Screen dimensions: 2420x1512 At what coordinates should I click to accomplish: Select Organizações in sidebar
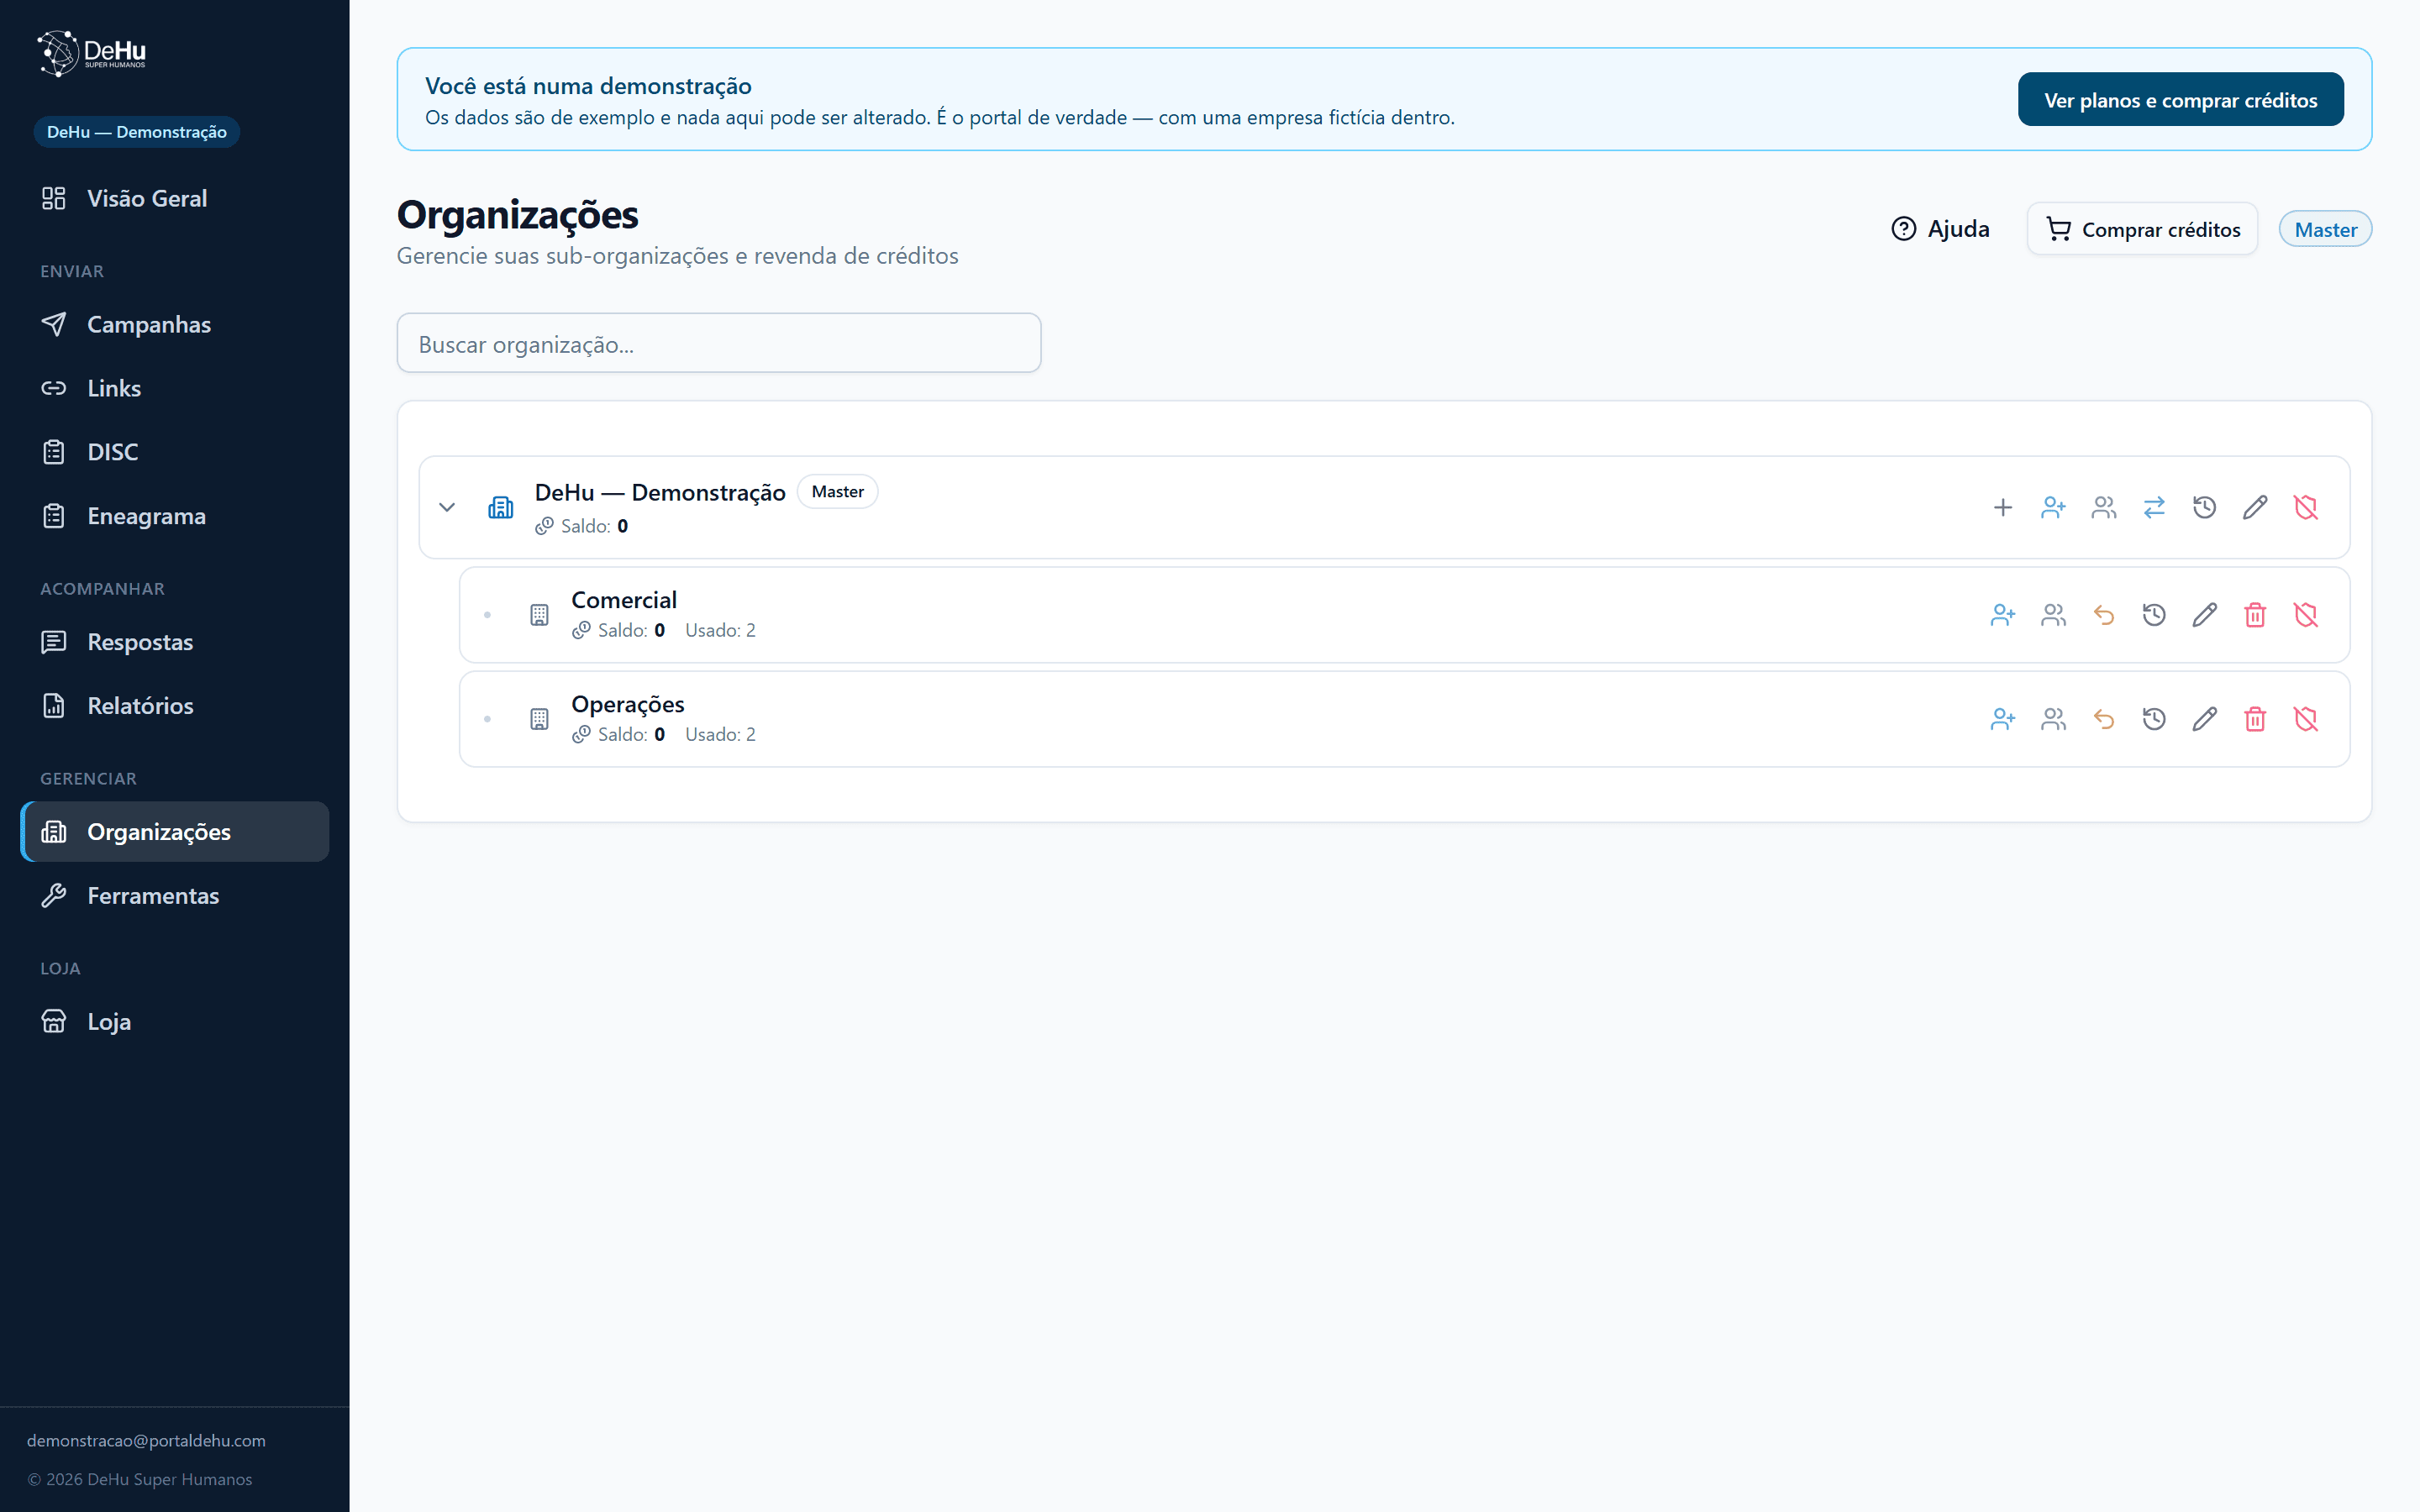click(x=174, y=832)
